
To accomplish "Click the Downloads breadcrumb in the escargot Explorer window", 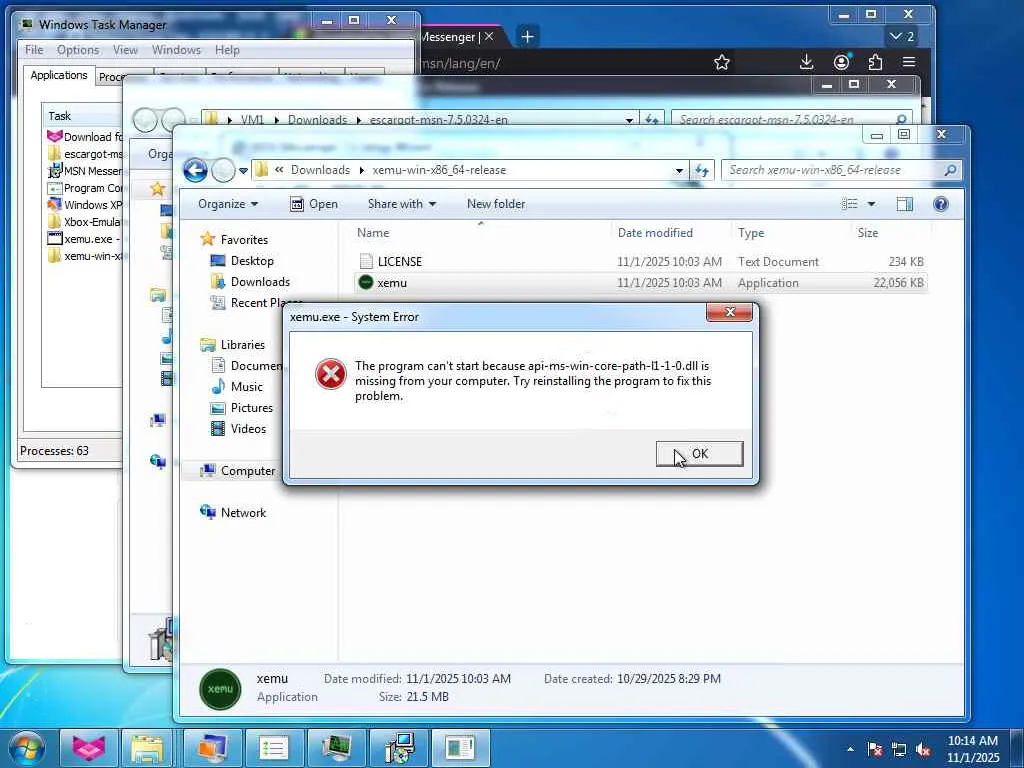I will 317,120.
